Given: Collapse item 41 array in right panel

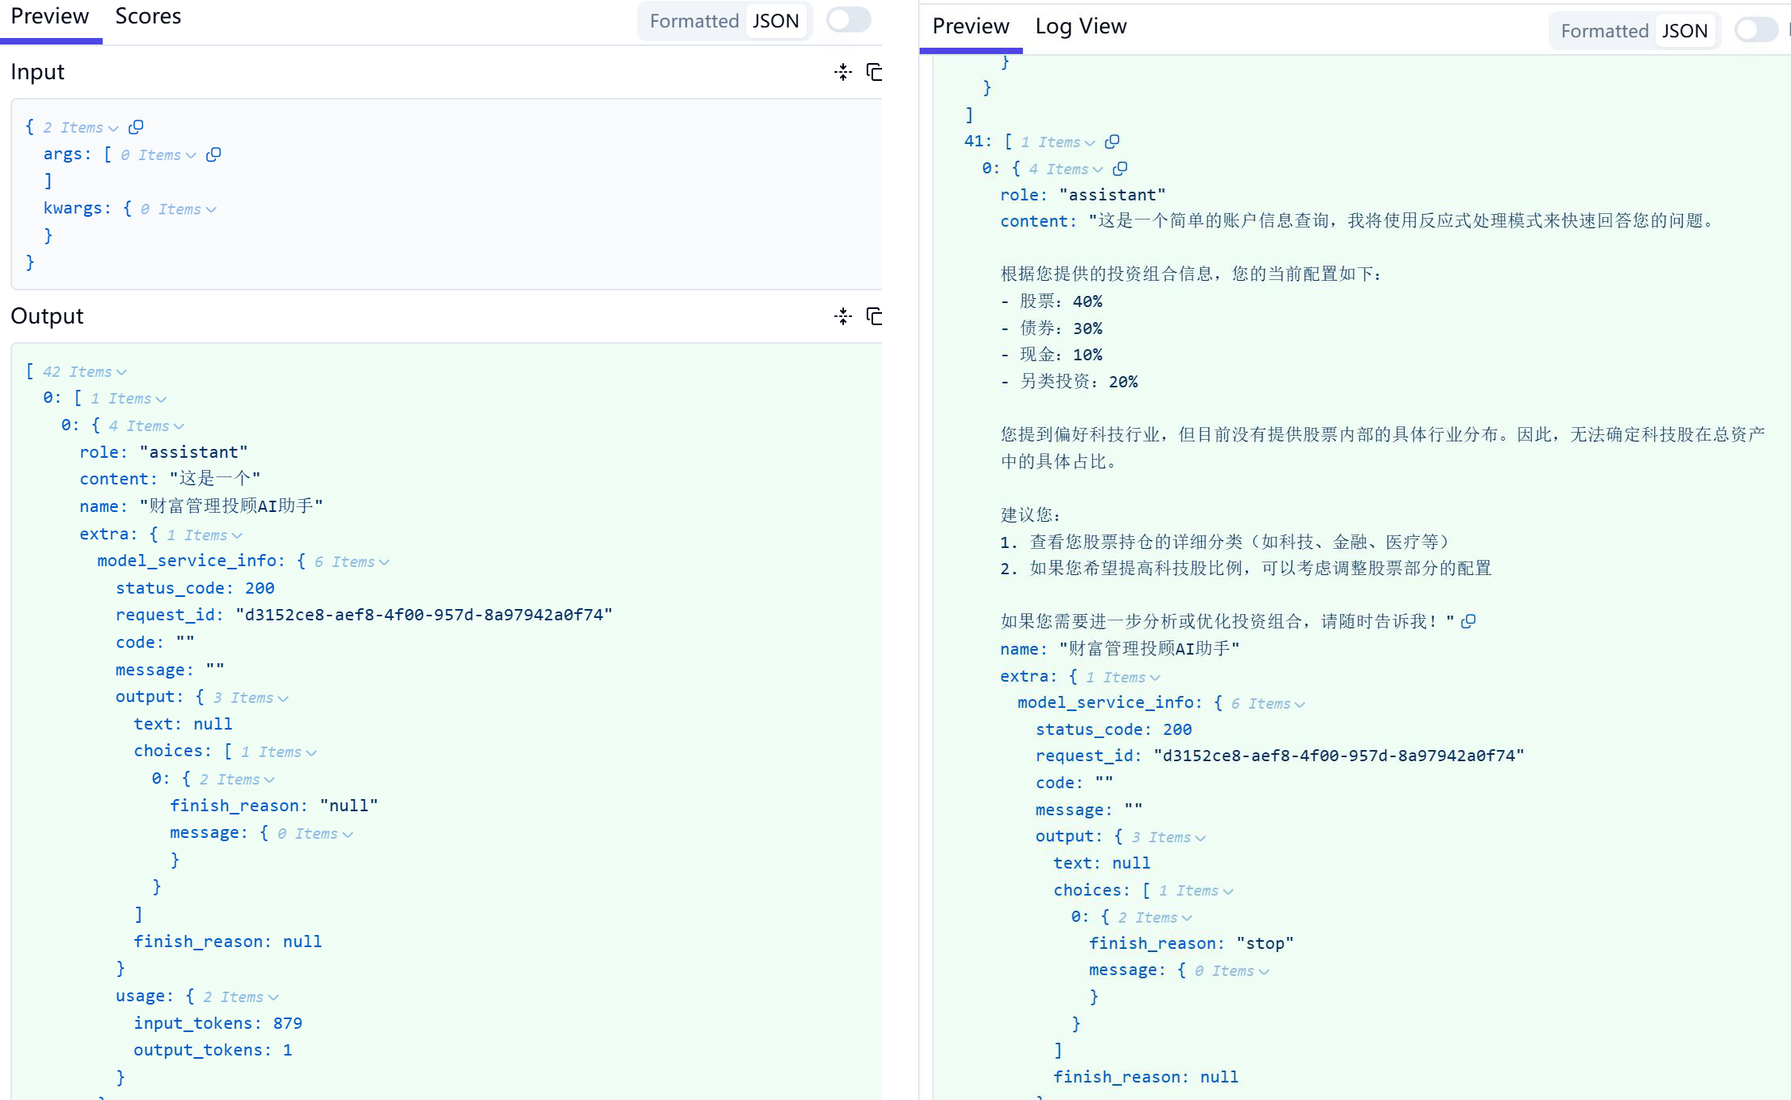Looking at the screenshot, I should tap(1089, 143).
